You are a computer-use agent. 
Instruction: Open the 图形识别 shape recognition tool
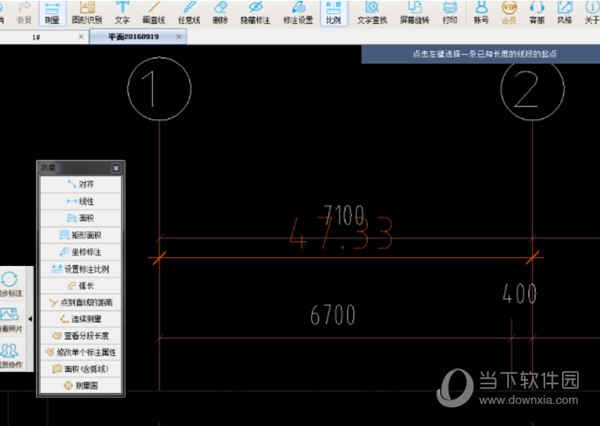pyautogui.click(x=87, y=13)
